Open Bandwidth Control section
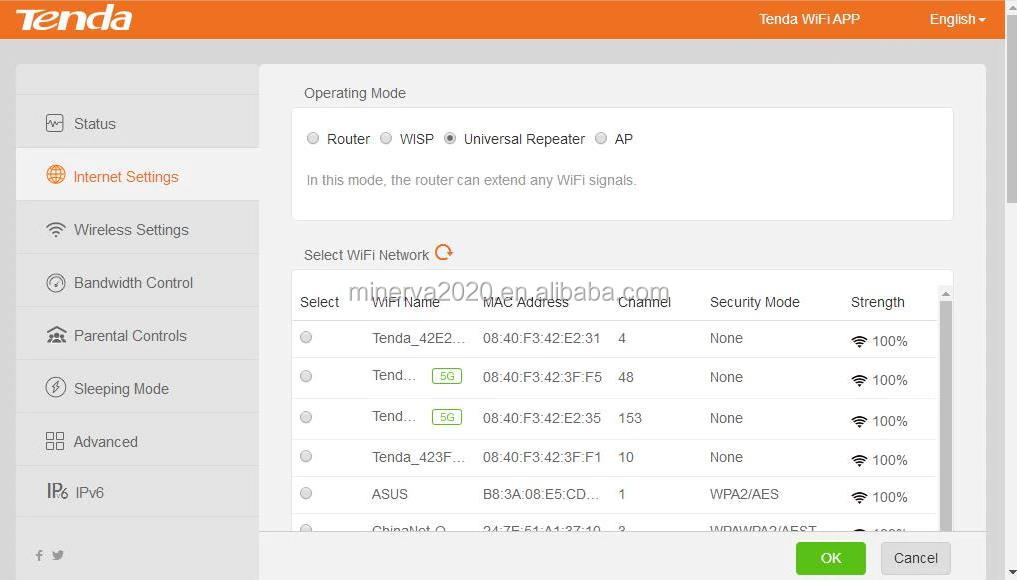 (x=138, y=282)
